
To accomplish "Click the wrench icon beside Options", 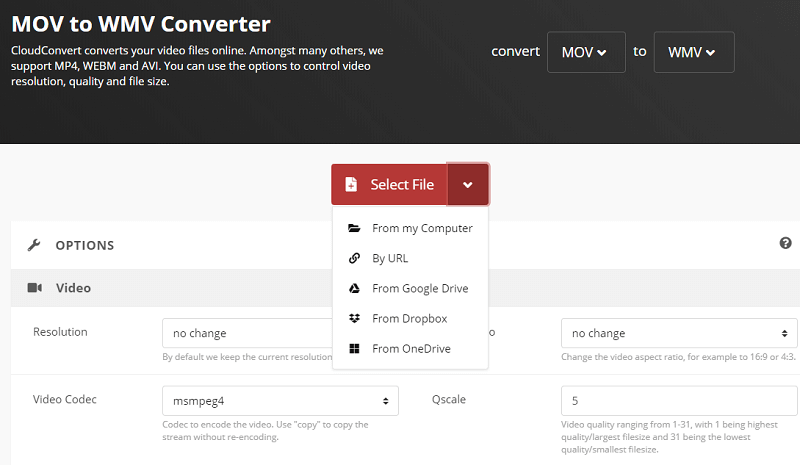I will tap(33, 245).
